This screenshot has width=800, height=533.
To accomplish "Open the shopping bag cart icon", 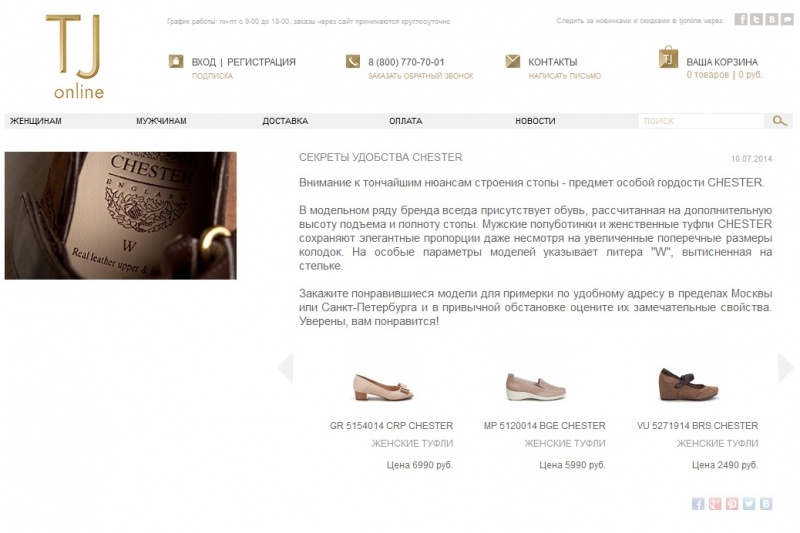I will click(668, 57).
